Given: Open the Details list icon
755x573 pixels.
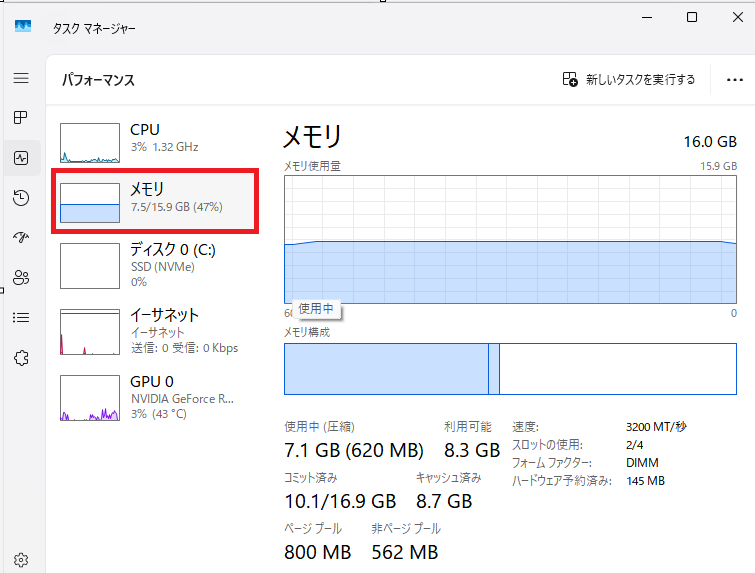Looking at the screenshot, I should pyautogui.click(x=21, y=317).
